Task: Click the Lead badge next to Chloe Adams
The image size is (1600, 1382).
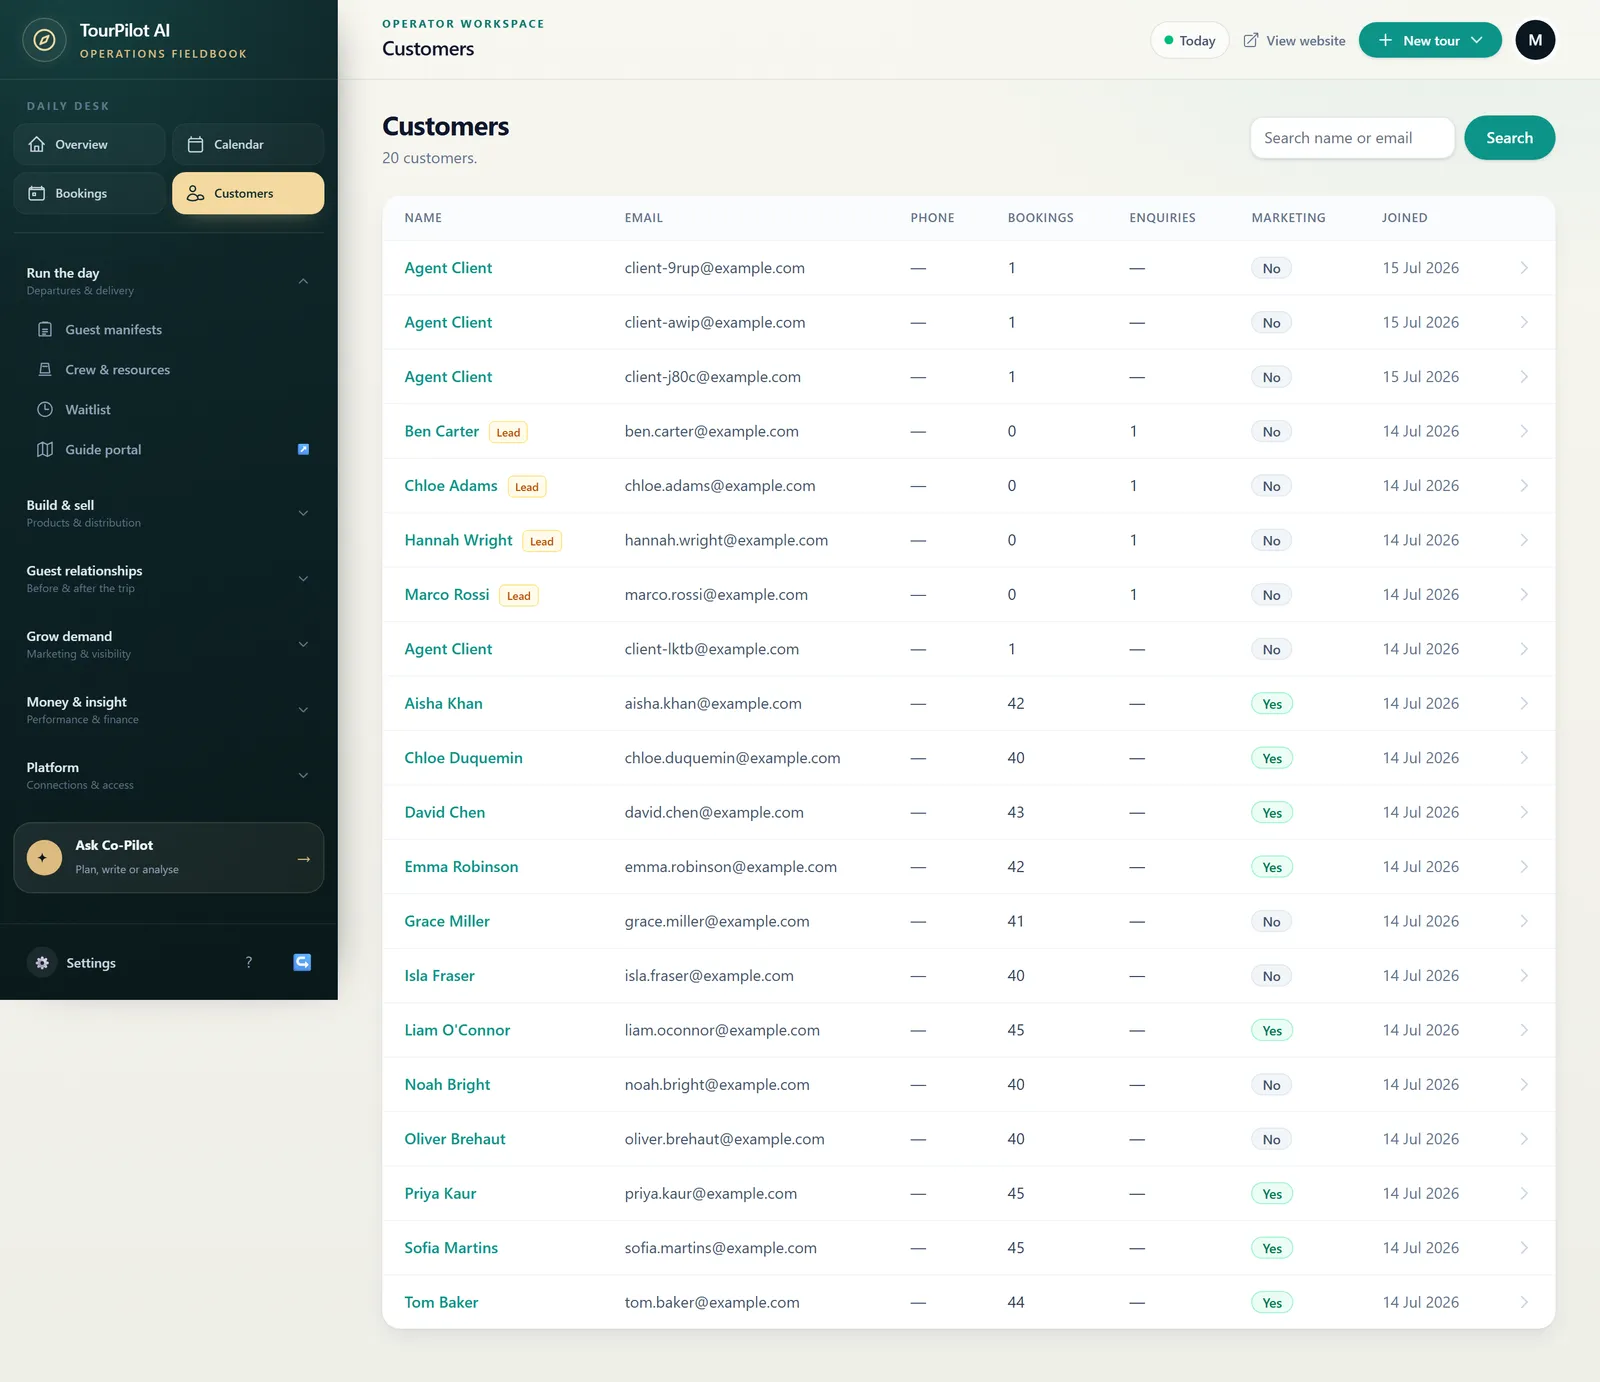Action: 527,487
